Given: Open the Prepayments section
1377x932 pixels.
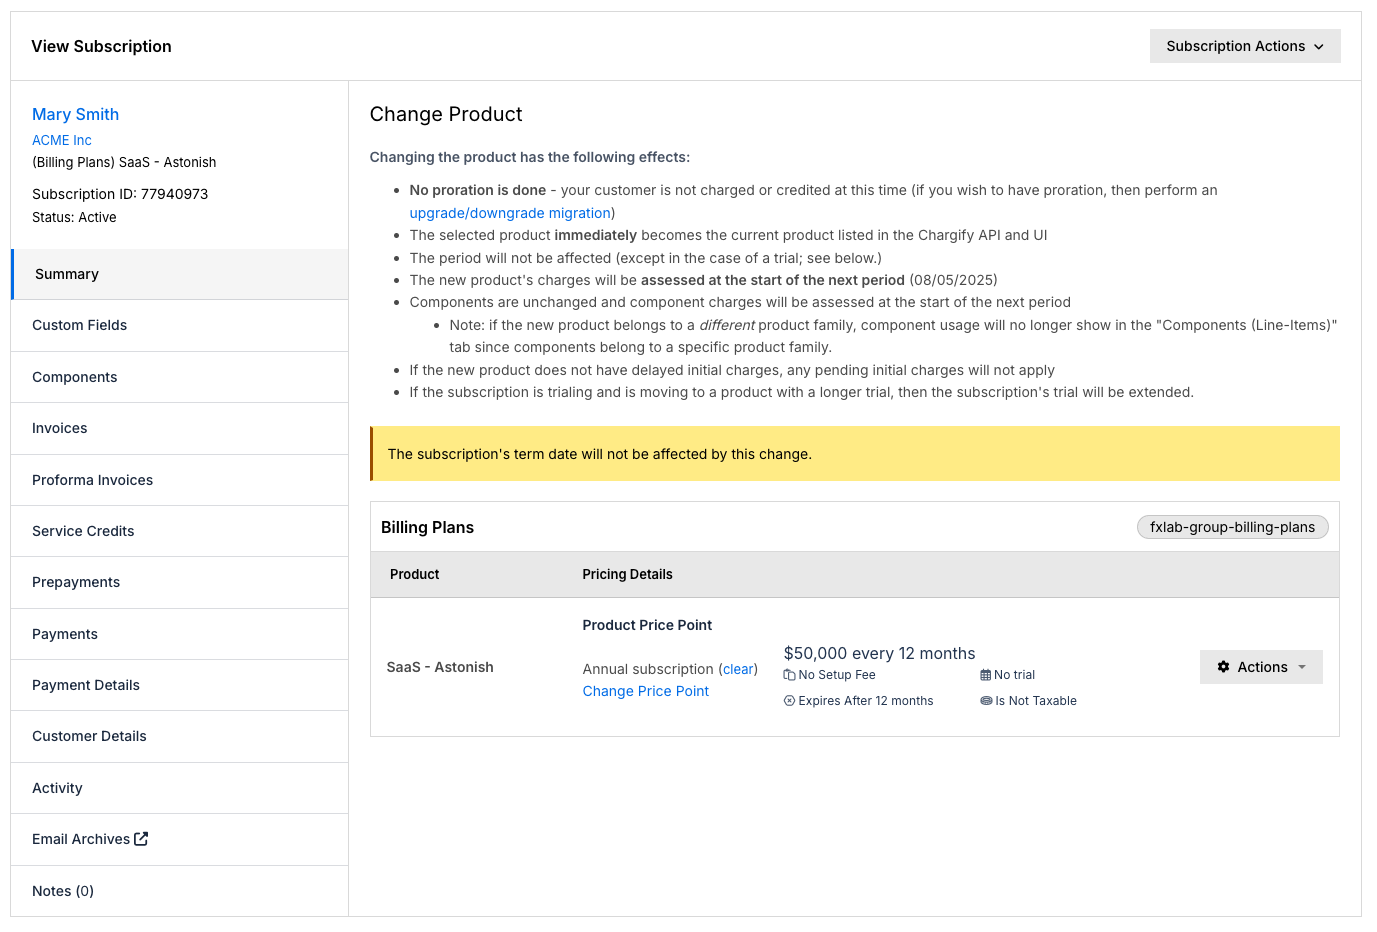Looking at the screenshot, I should (x=180, y=582).
